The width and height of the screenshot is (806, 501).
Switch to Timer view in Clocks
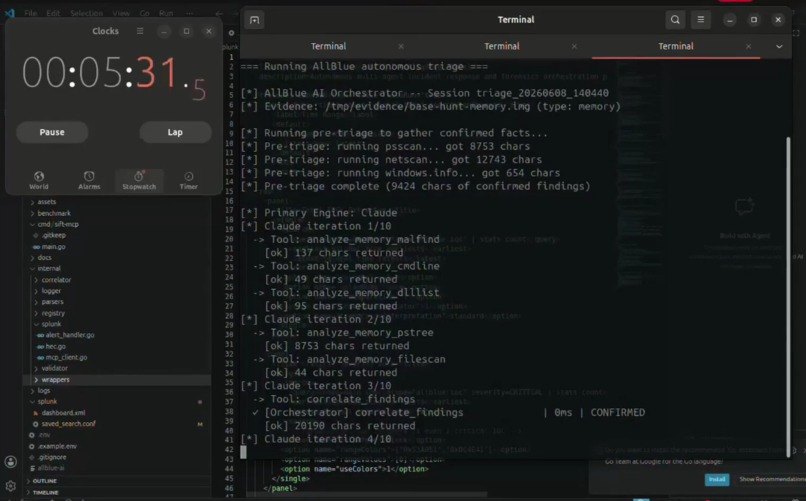tap(189, 180)
